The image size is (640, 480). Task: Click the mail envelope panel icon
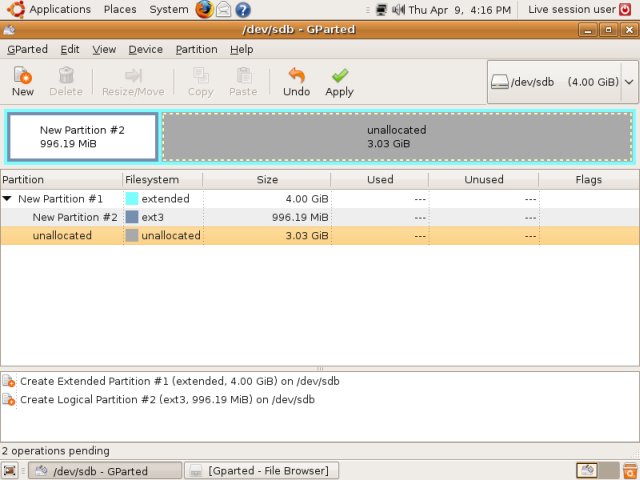click(x=224, y=9)
